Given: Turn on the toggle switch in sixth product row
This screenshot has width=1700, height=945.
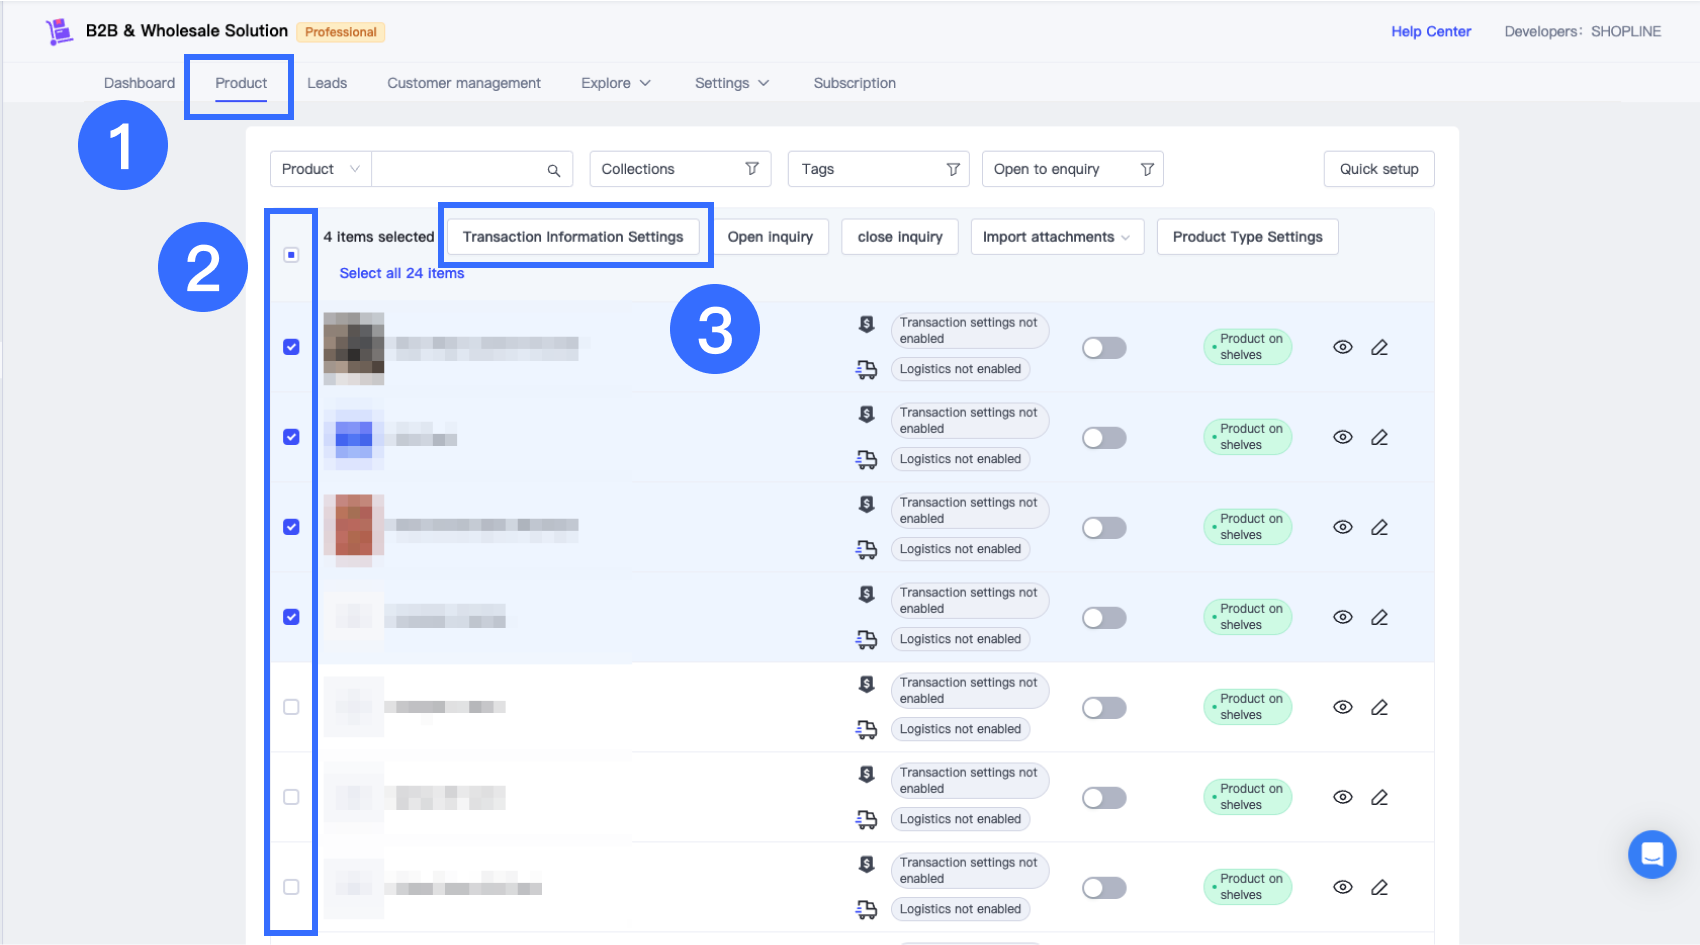Looking at the screenshot, I should click(1104, 798).
